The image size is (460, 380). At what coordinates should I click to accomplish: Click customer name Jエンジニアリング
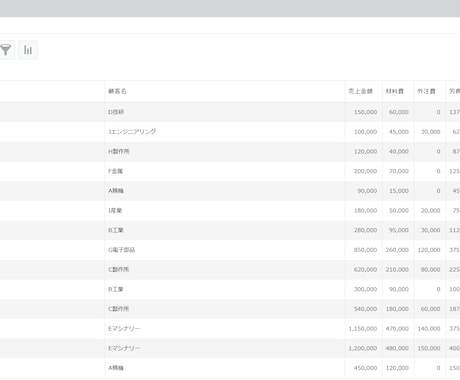[x=132, y=132]
